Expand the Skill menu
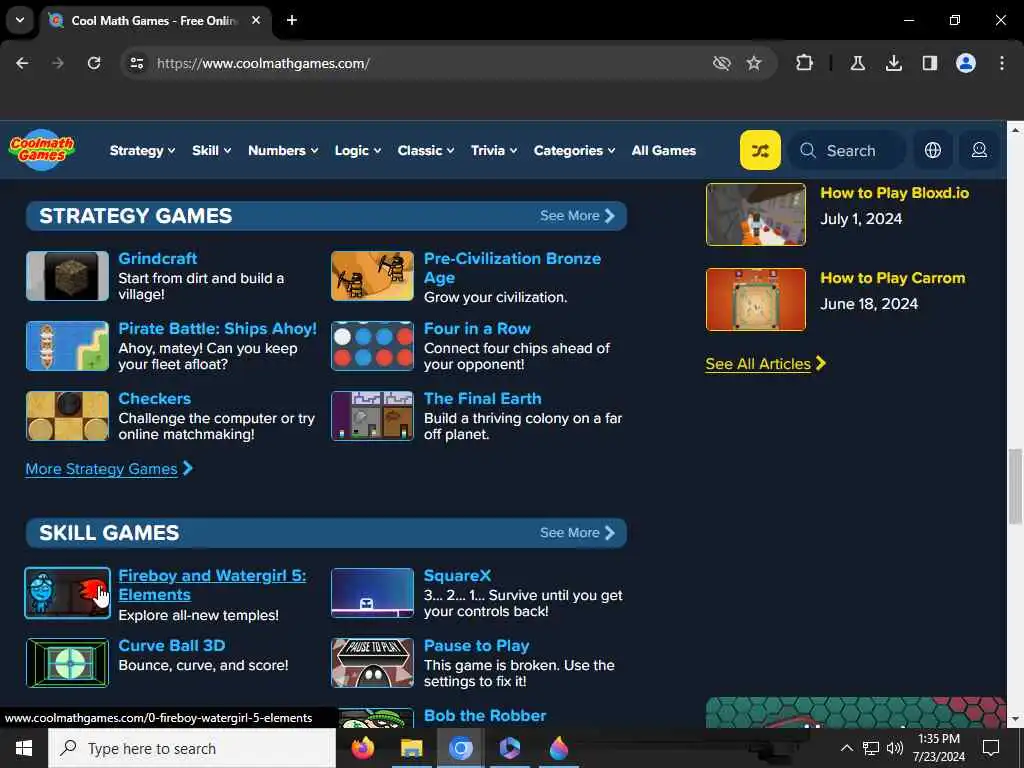The height and width of the screenshot is (768, 1024). 212,150
